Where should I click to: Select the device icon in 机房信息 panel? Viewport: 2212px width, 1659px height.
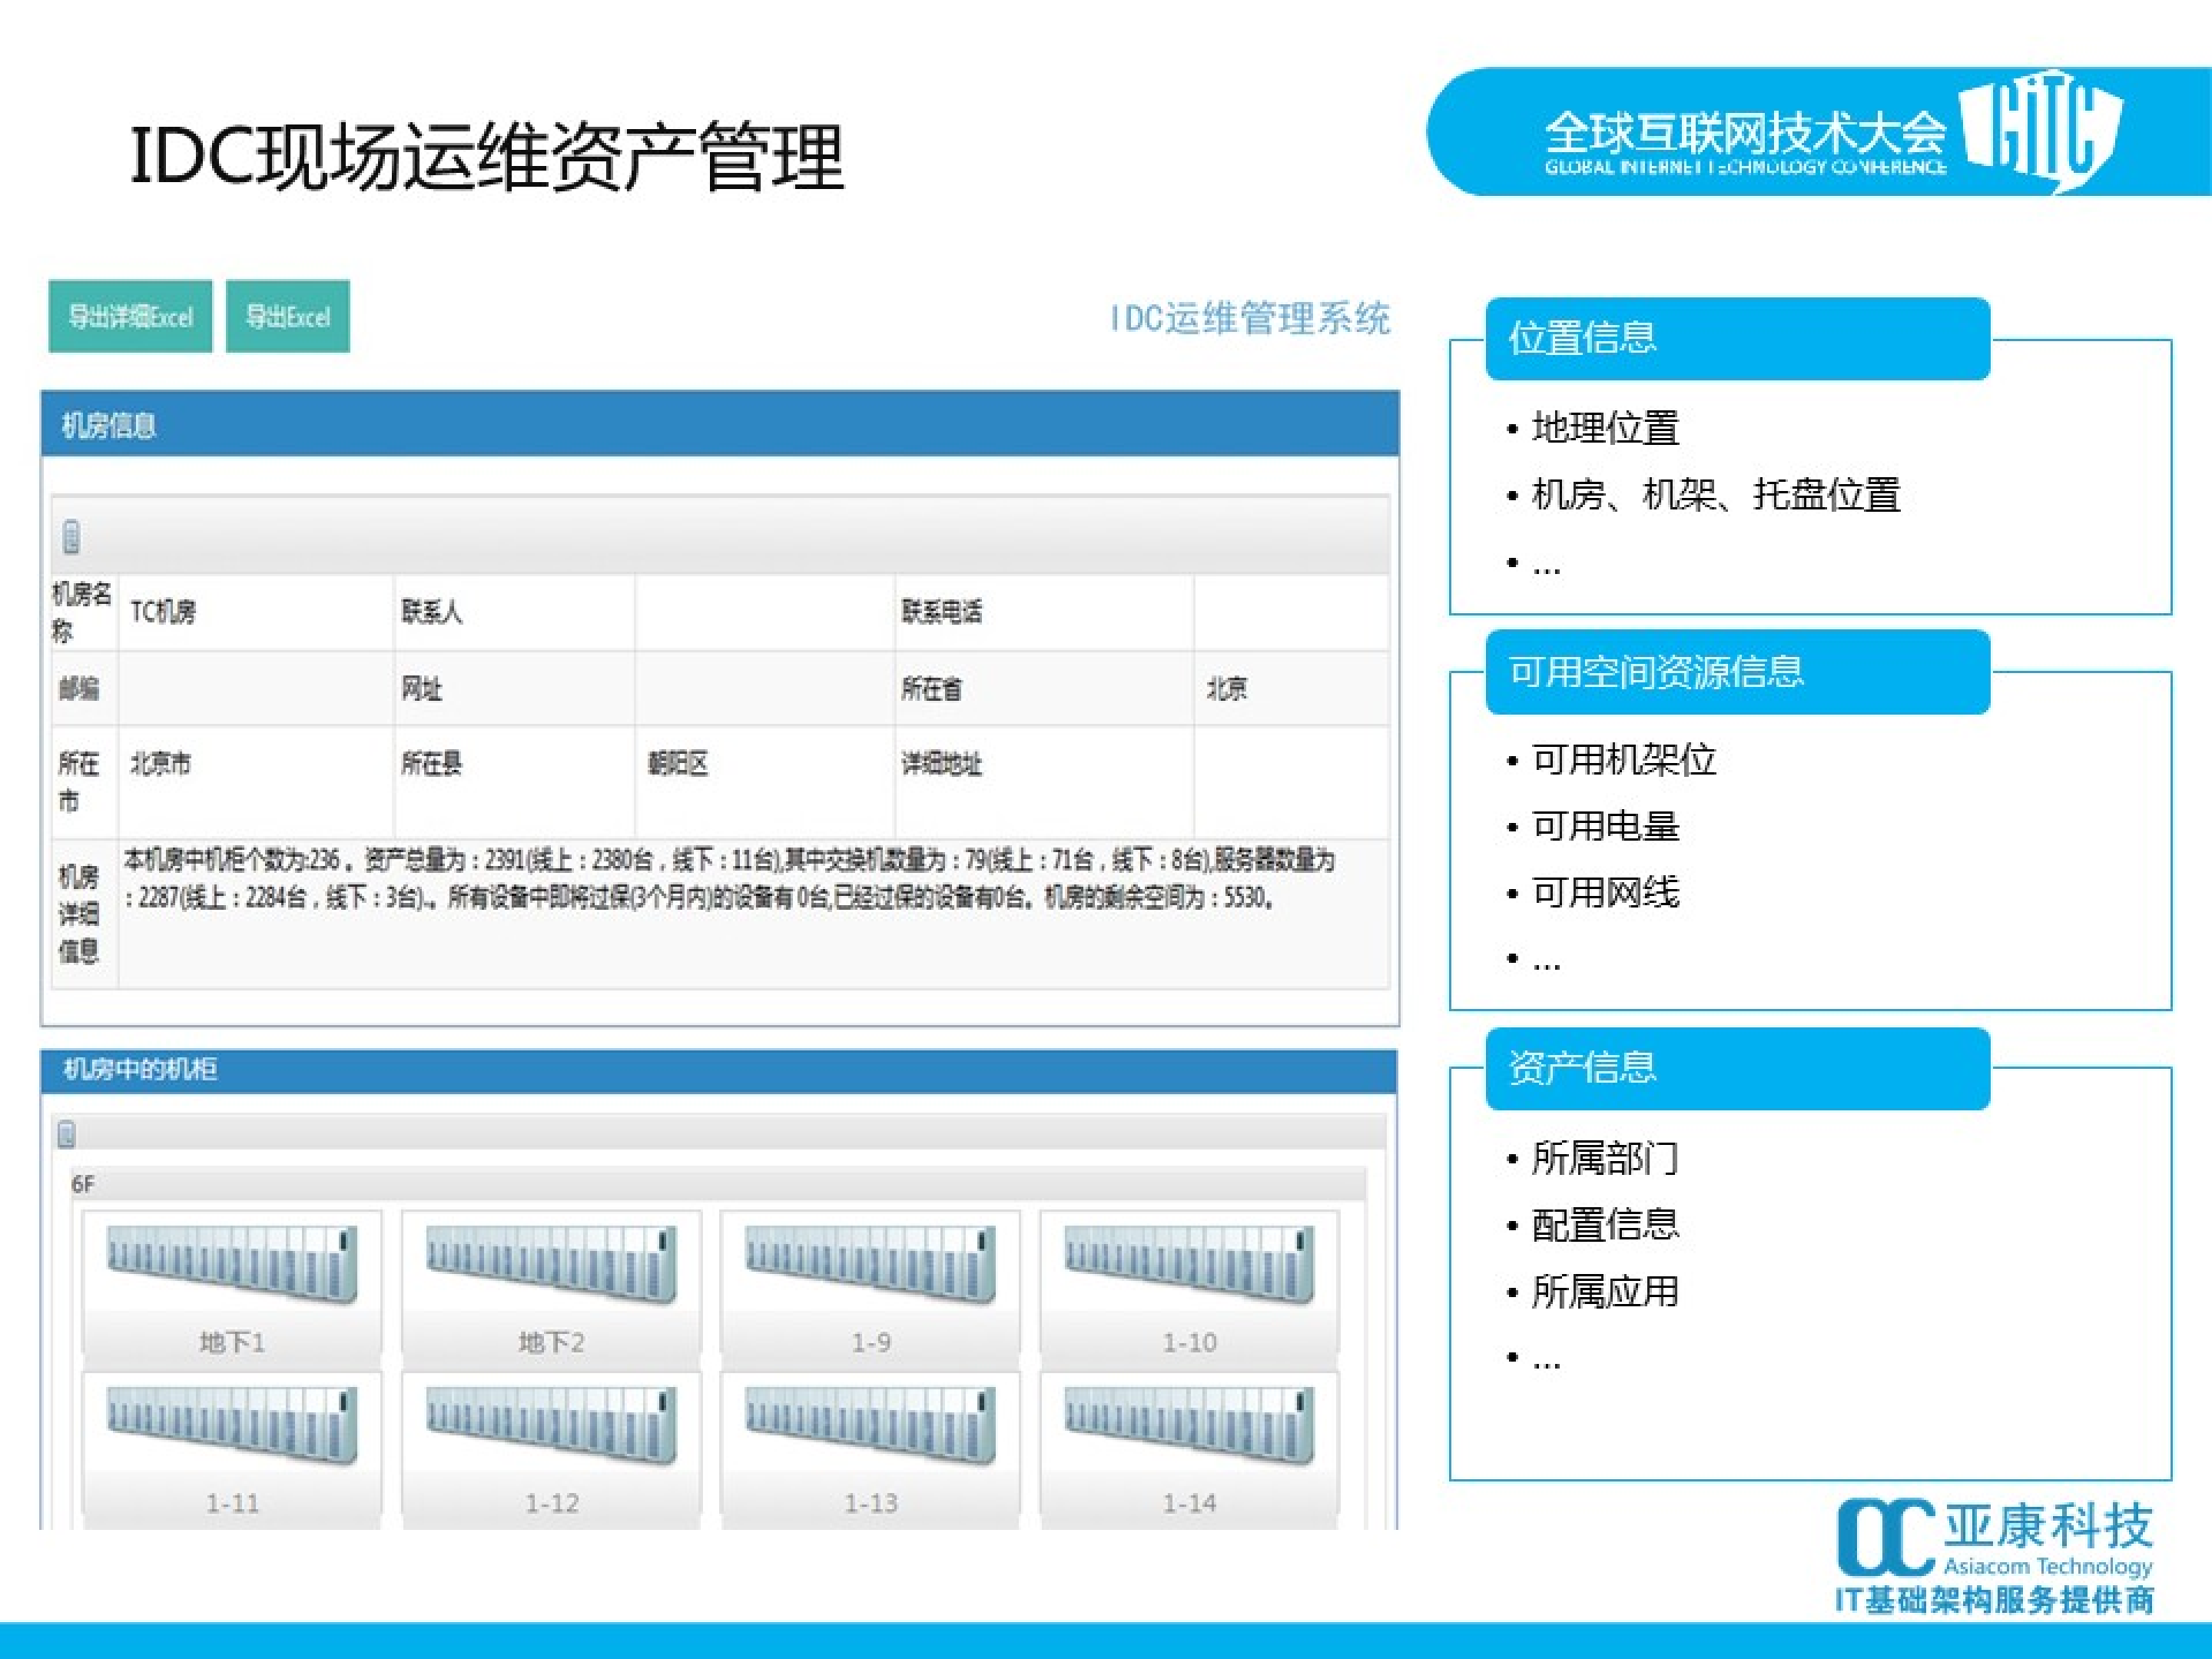click(x=71, y=536)
